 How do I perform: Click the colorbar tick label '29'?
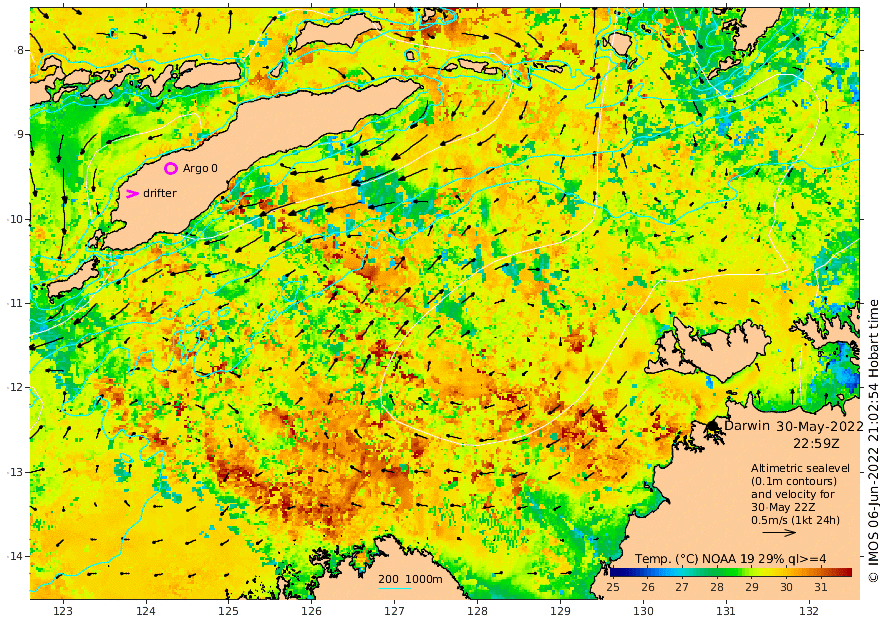tap(751, 587)
